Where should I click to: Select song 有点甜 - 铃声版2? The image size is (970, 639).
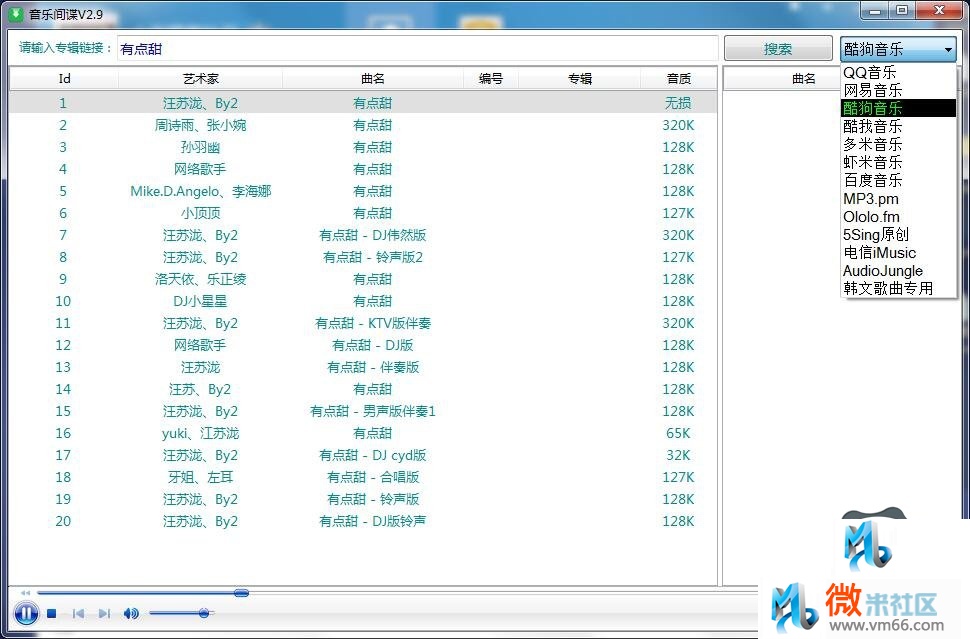coord(372,257)
